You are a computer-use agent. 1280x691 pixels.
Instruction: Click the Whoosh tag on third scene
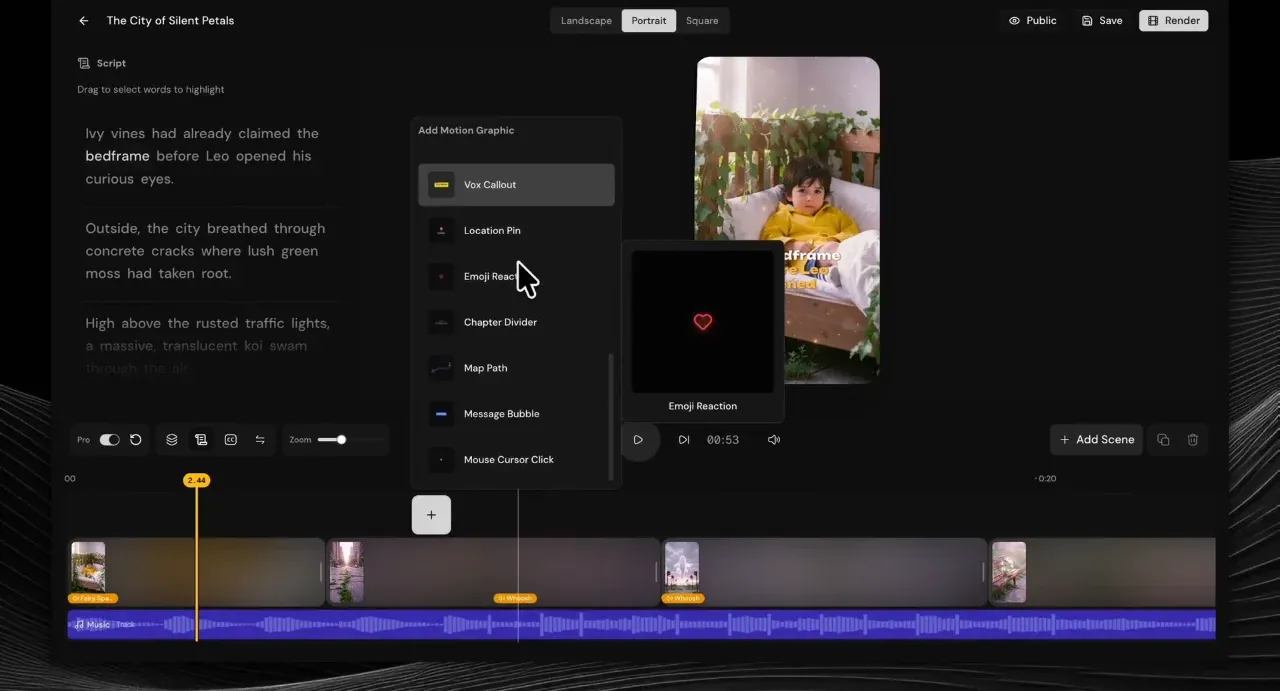click(x=683, y=598)
